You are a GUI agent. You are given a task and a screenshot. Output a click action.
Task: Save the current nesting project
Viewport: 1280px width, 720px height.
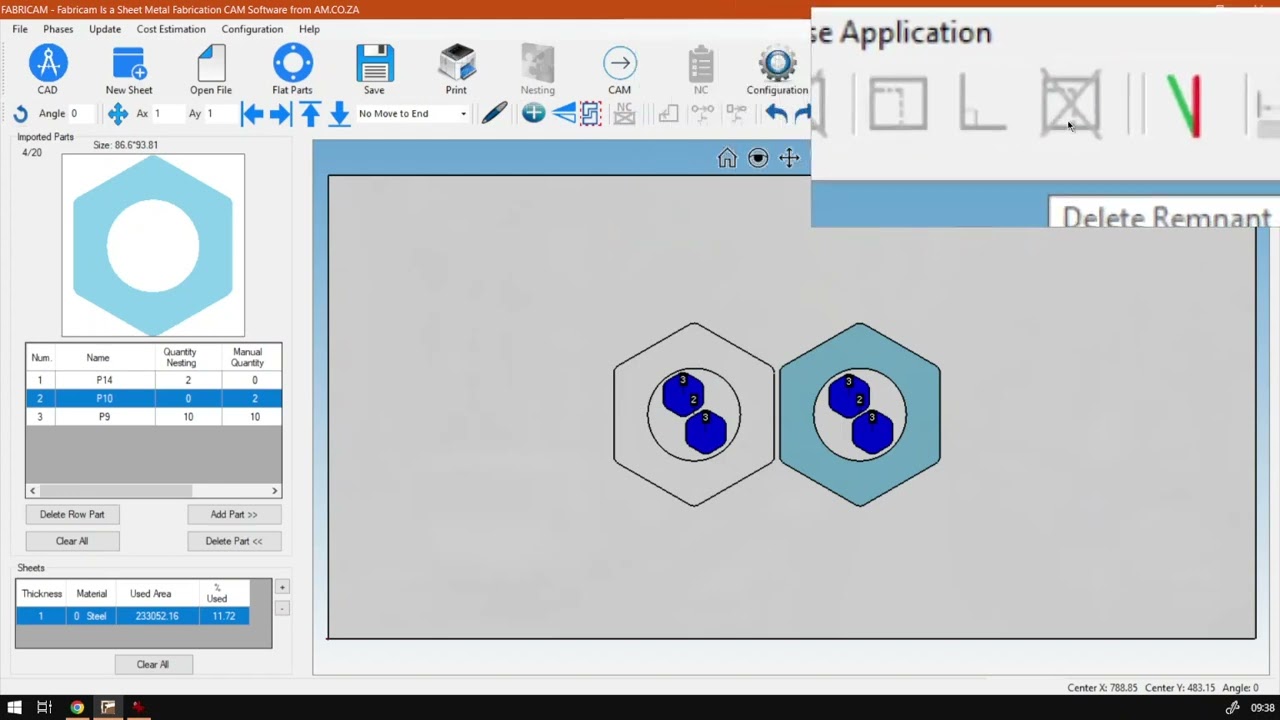pyautogui.click(x=374, y=70)
